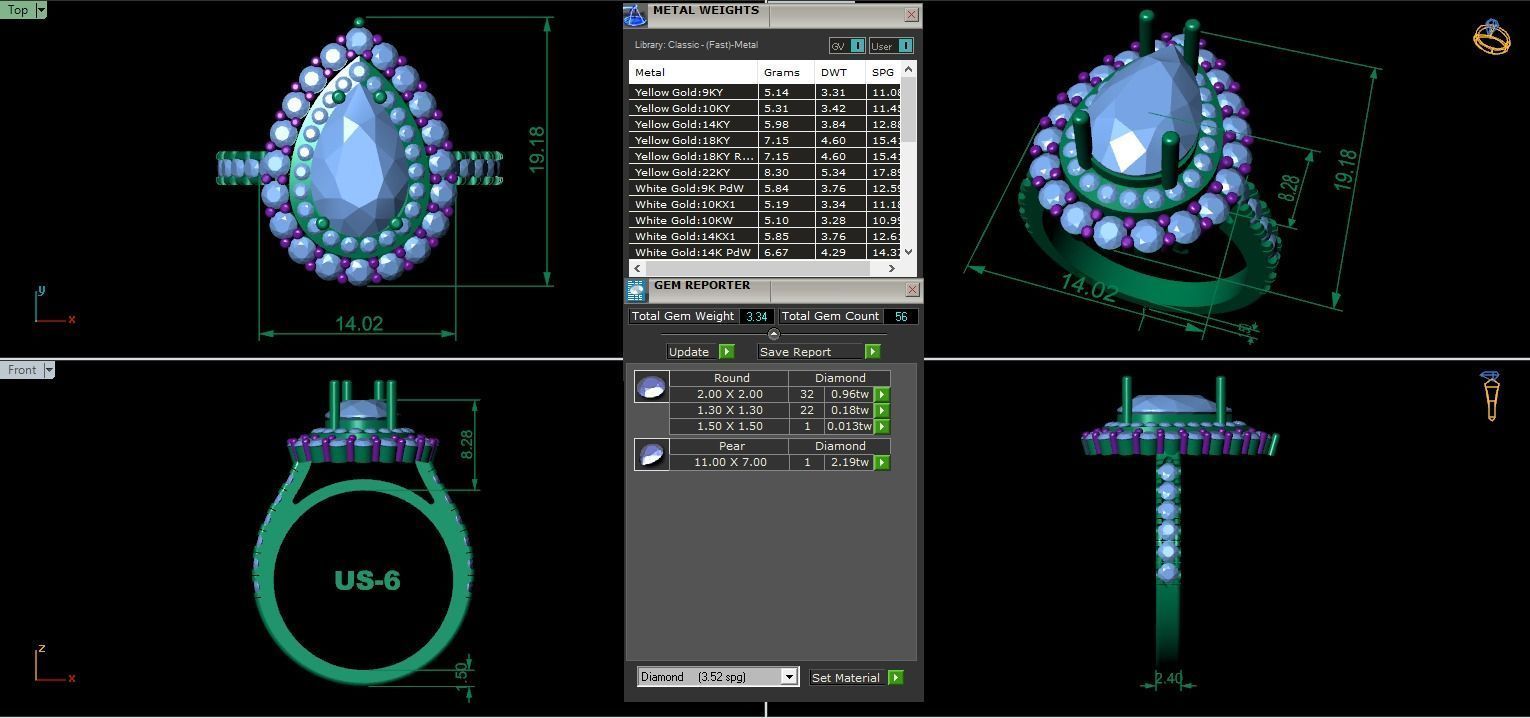
Task: Click ring-on-stick icon in side viewport
Action: tap(1490, 396)
